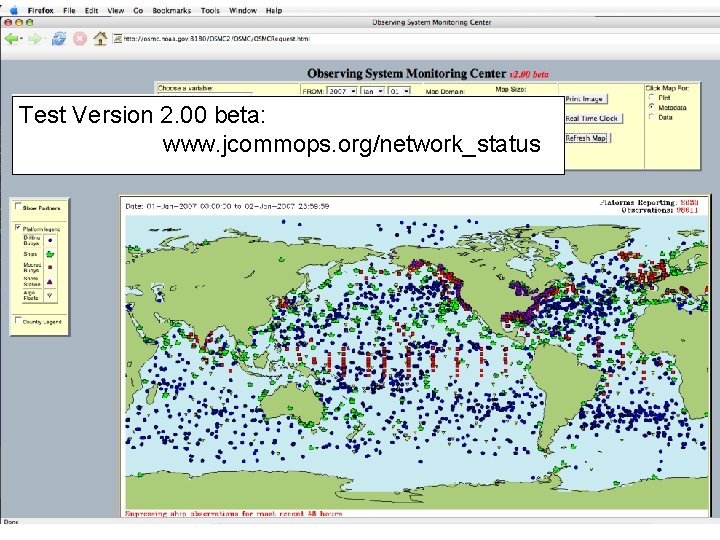The height and width of the screenshot is (540, 720).
Task: Click the 'Map Size:' label
Action: click(511, 89)
